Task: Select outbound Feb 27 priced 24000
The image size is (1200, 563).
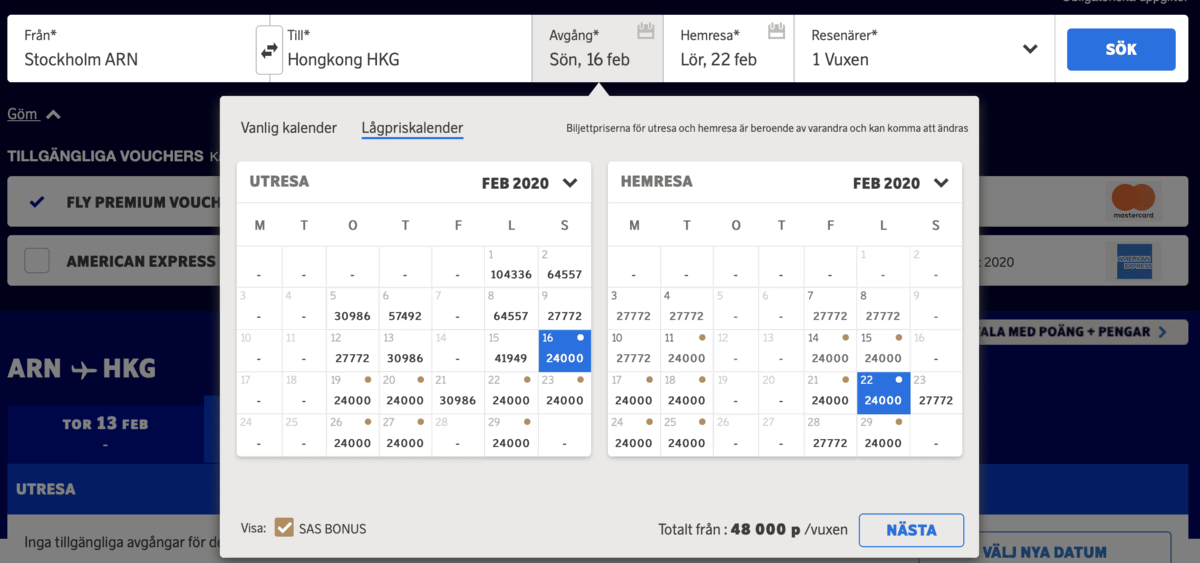Action: pos(405,435)
